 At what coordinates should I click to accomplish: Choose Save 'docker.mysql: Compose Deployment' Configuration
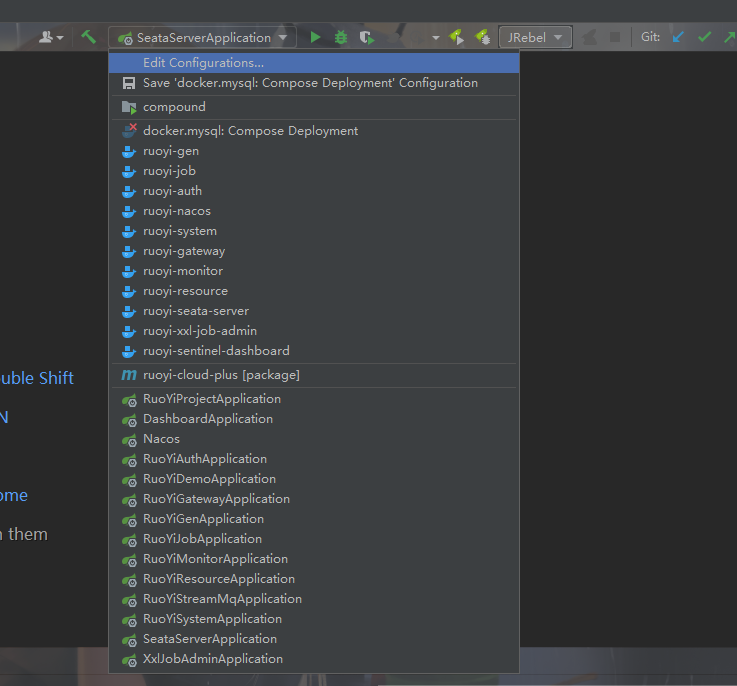coord(310,83)
